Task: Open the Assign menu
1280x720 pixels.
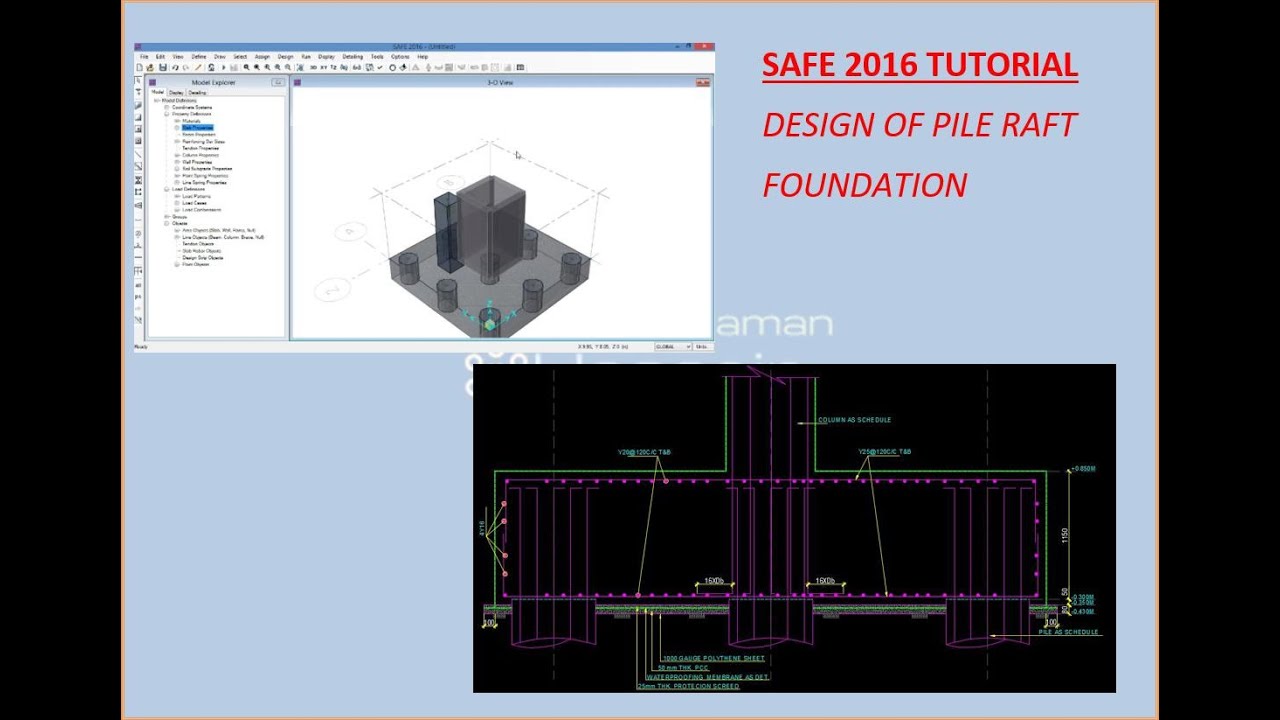Action: click(x=262, y=56)
